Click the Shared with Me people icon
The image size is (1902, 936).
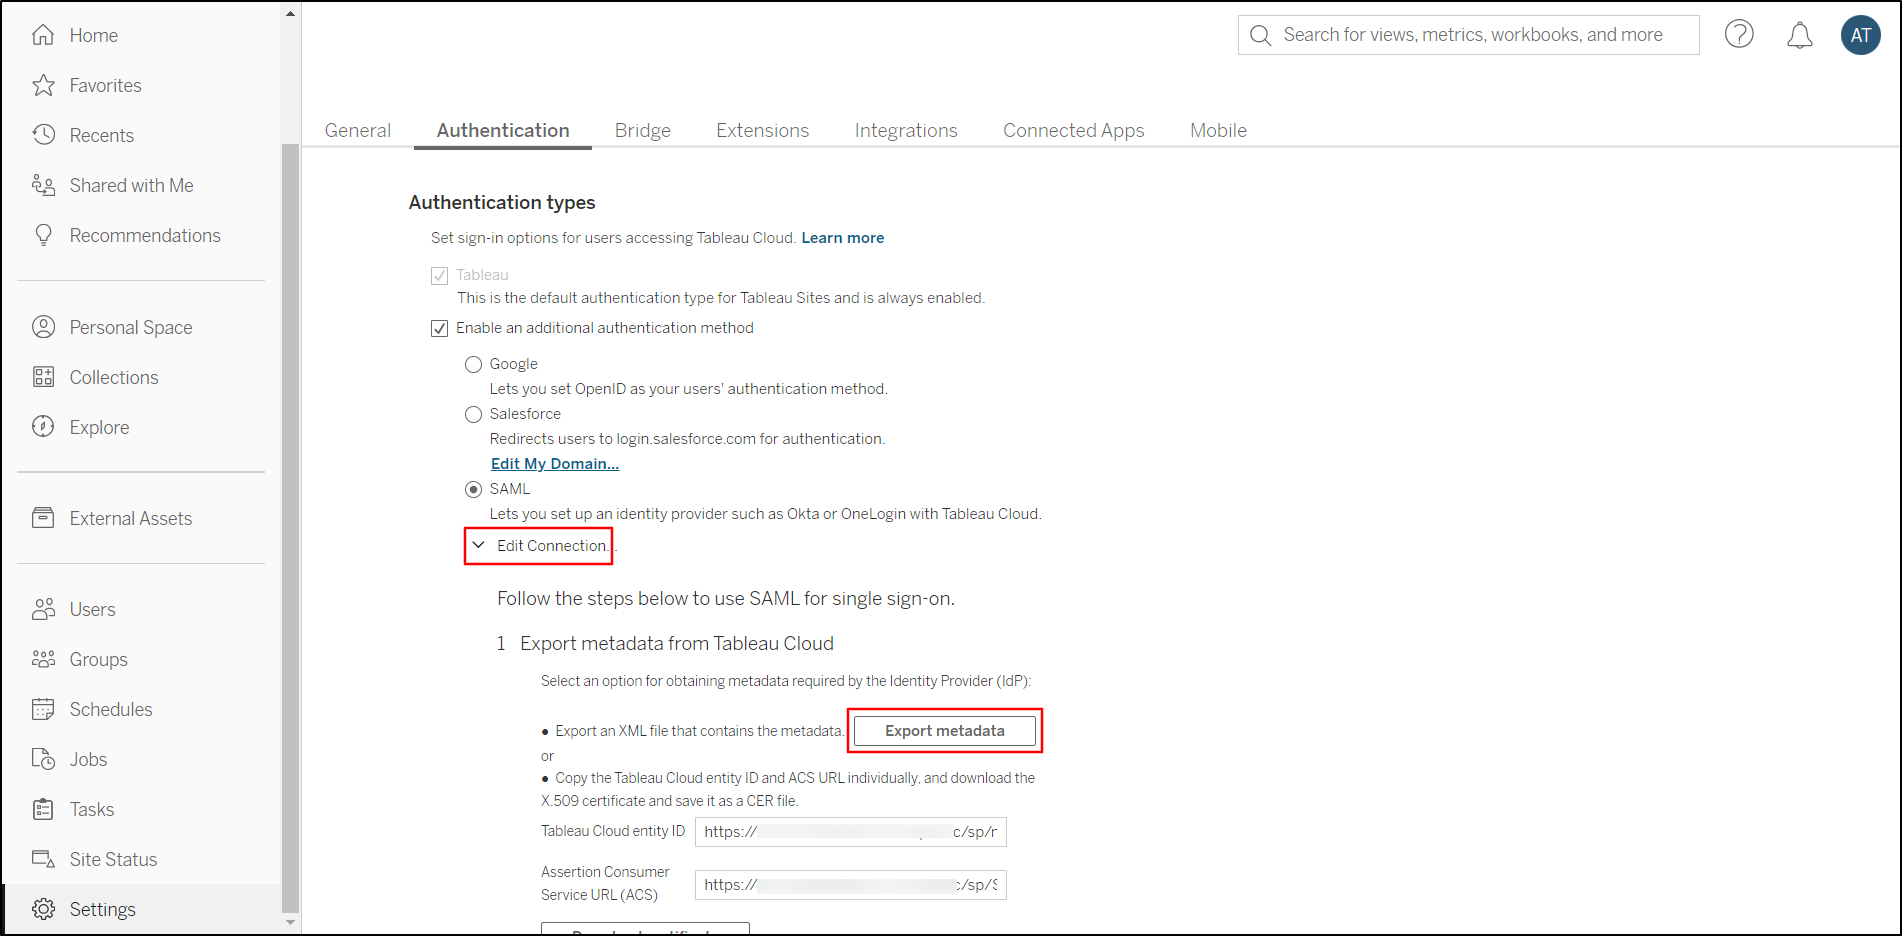pyautogui.click(x=43, y=185)
